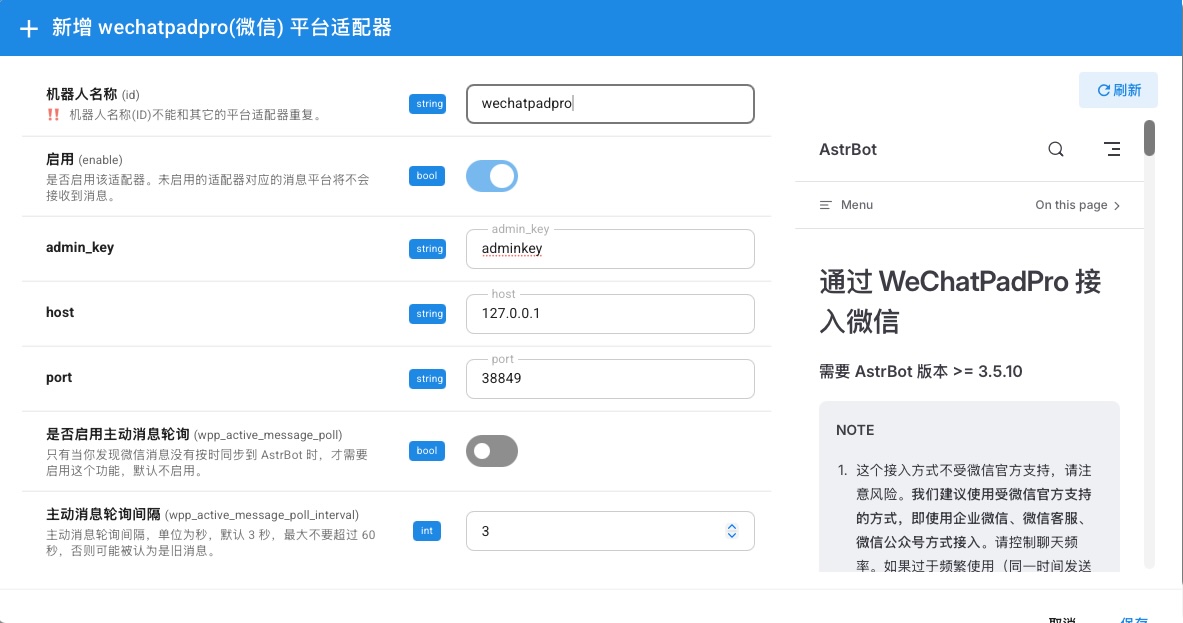The width and height of the screenshot is (1183, 623).
Task: Click the string badge next to host
Action: click(x=428, y=314)
